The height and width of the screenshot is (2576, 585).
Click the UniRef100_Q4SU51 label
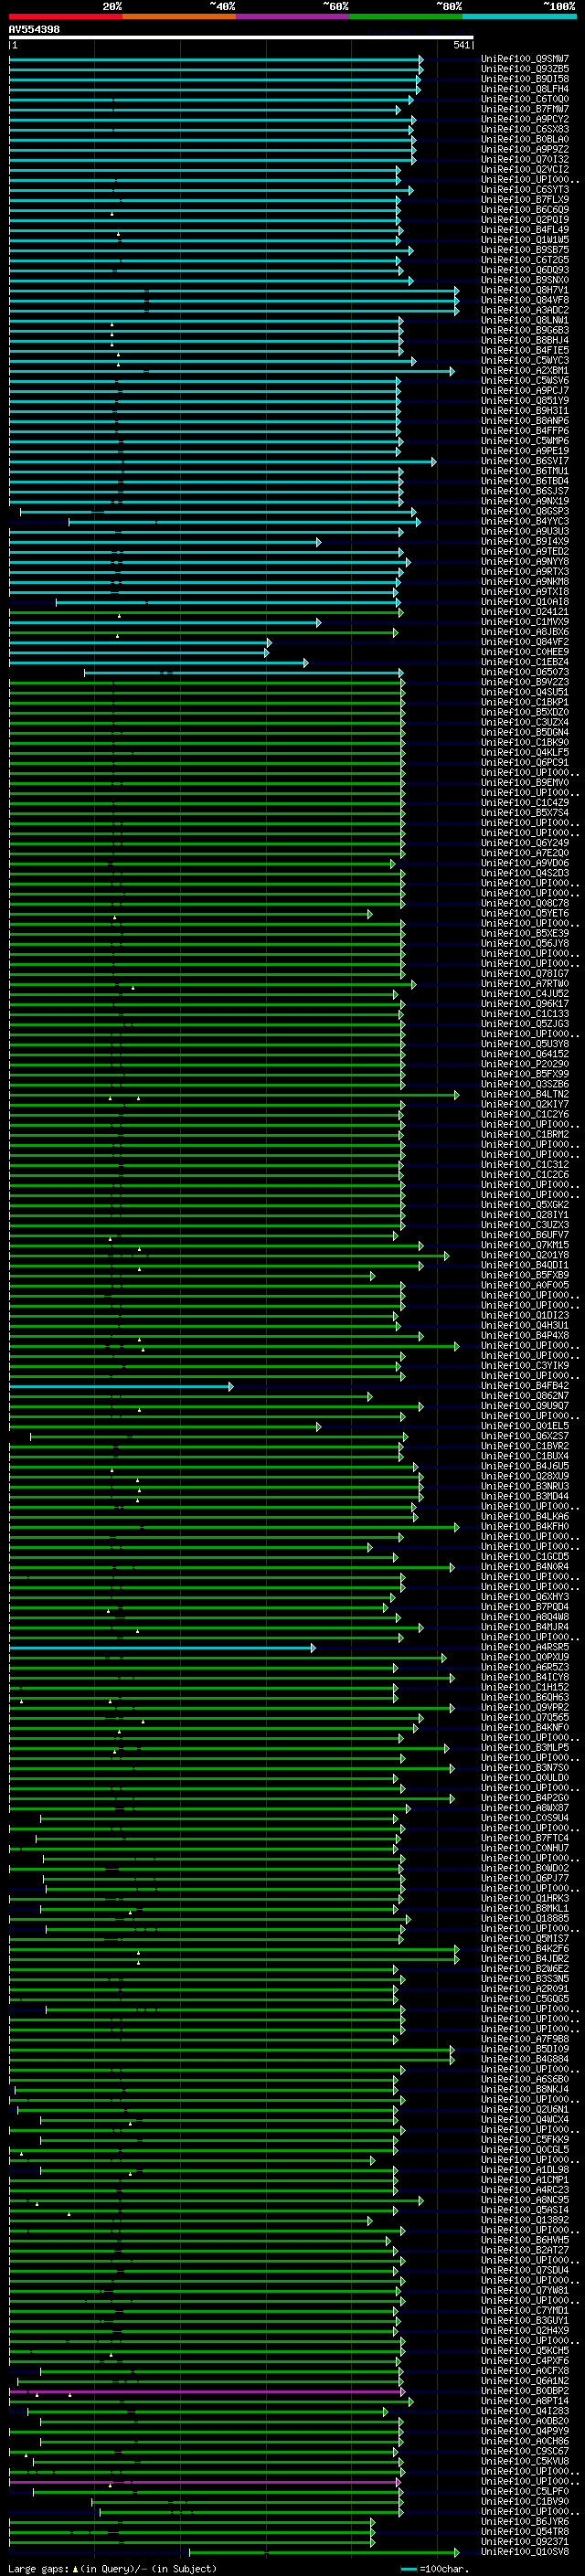pos(525,692)
